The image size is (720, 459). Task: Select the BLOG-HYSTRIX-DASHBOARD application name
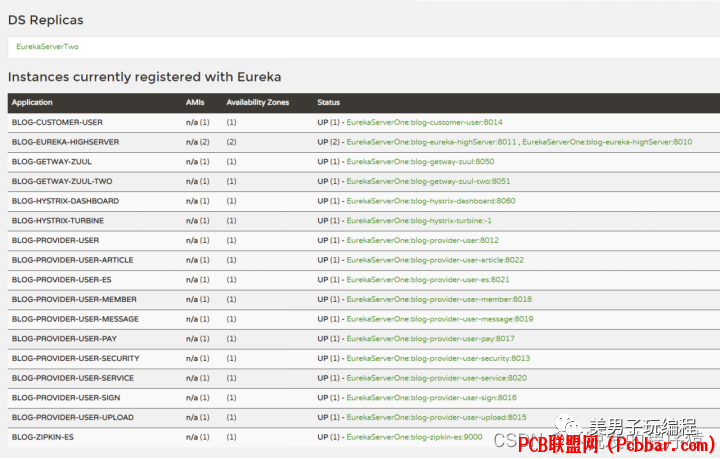[65, 201]
